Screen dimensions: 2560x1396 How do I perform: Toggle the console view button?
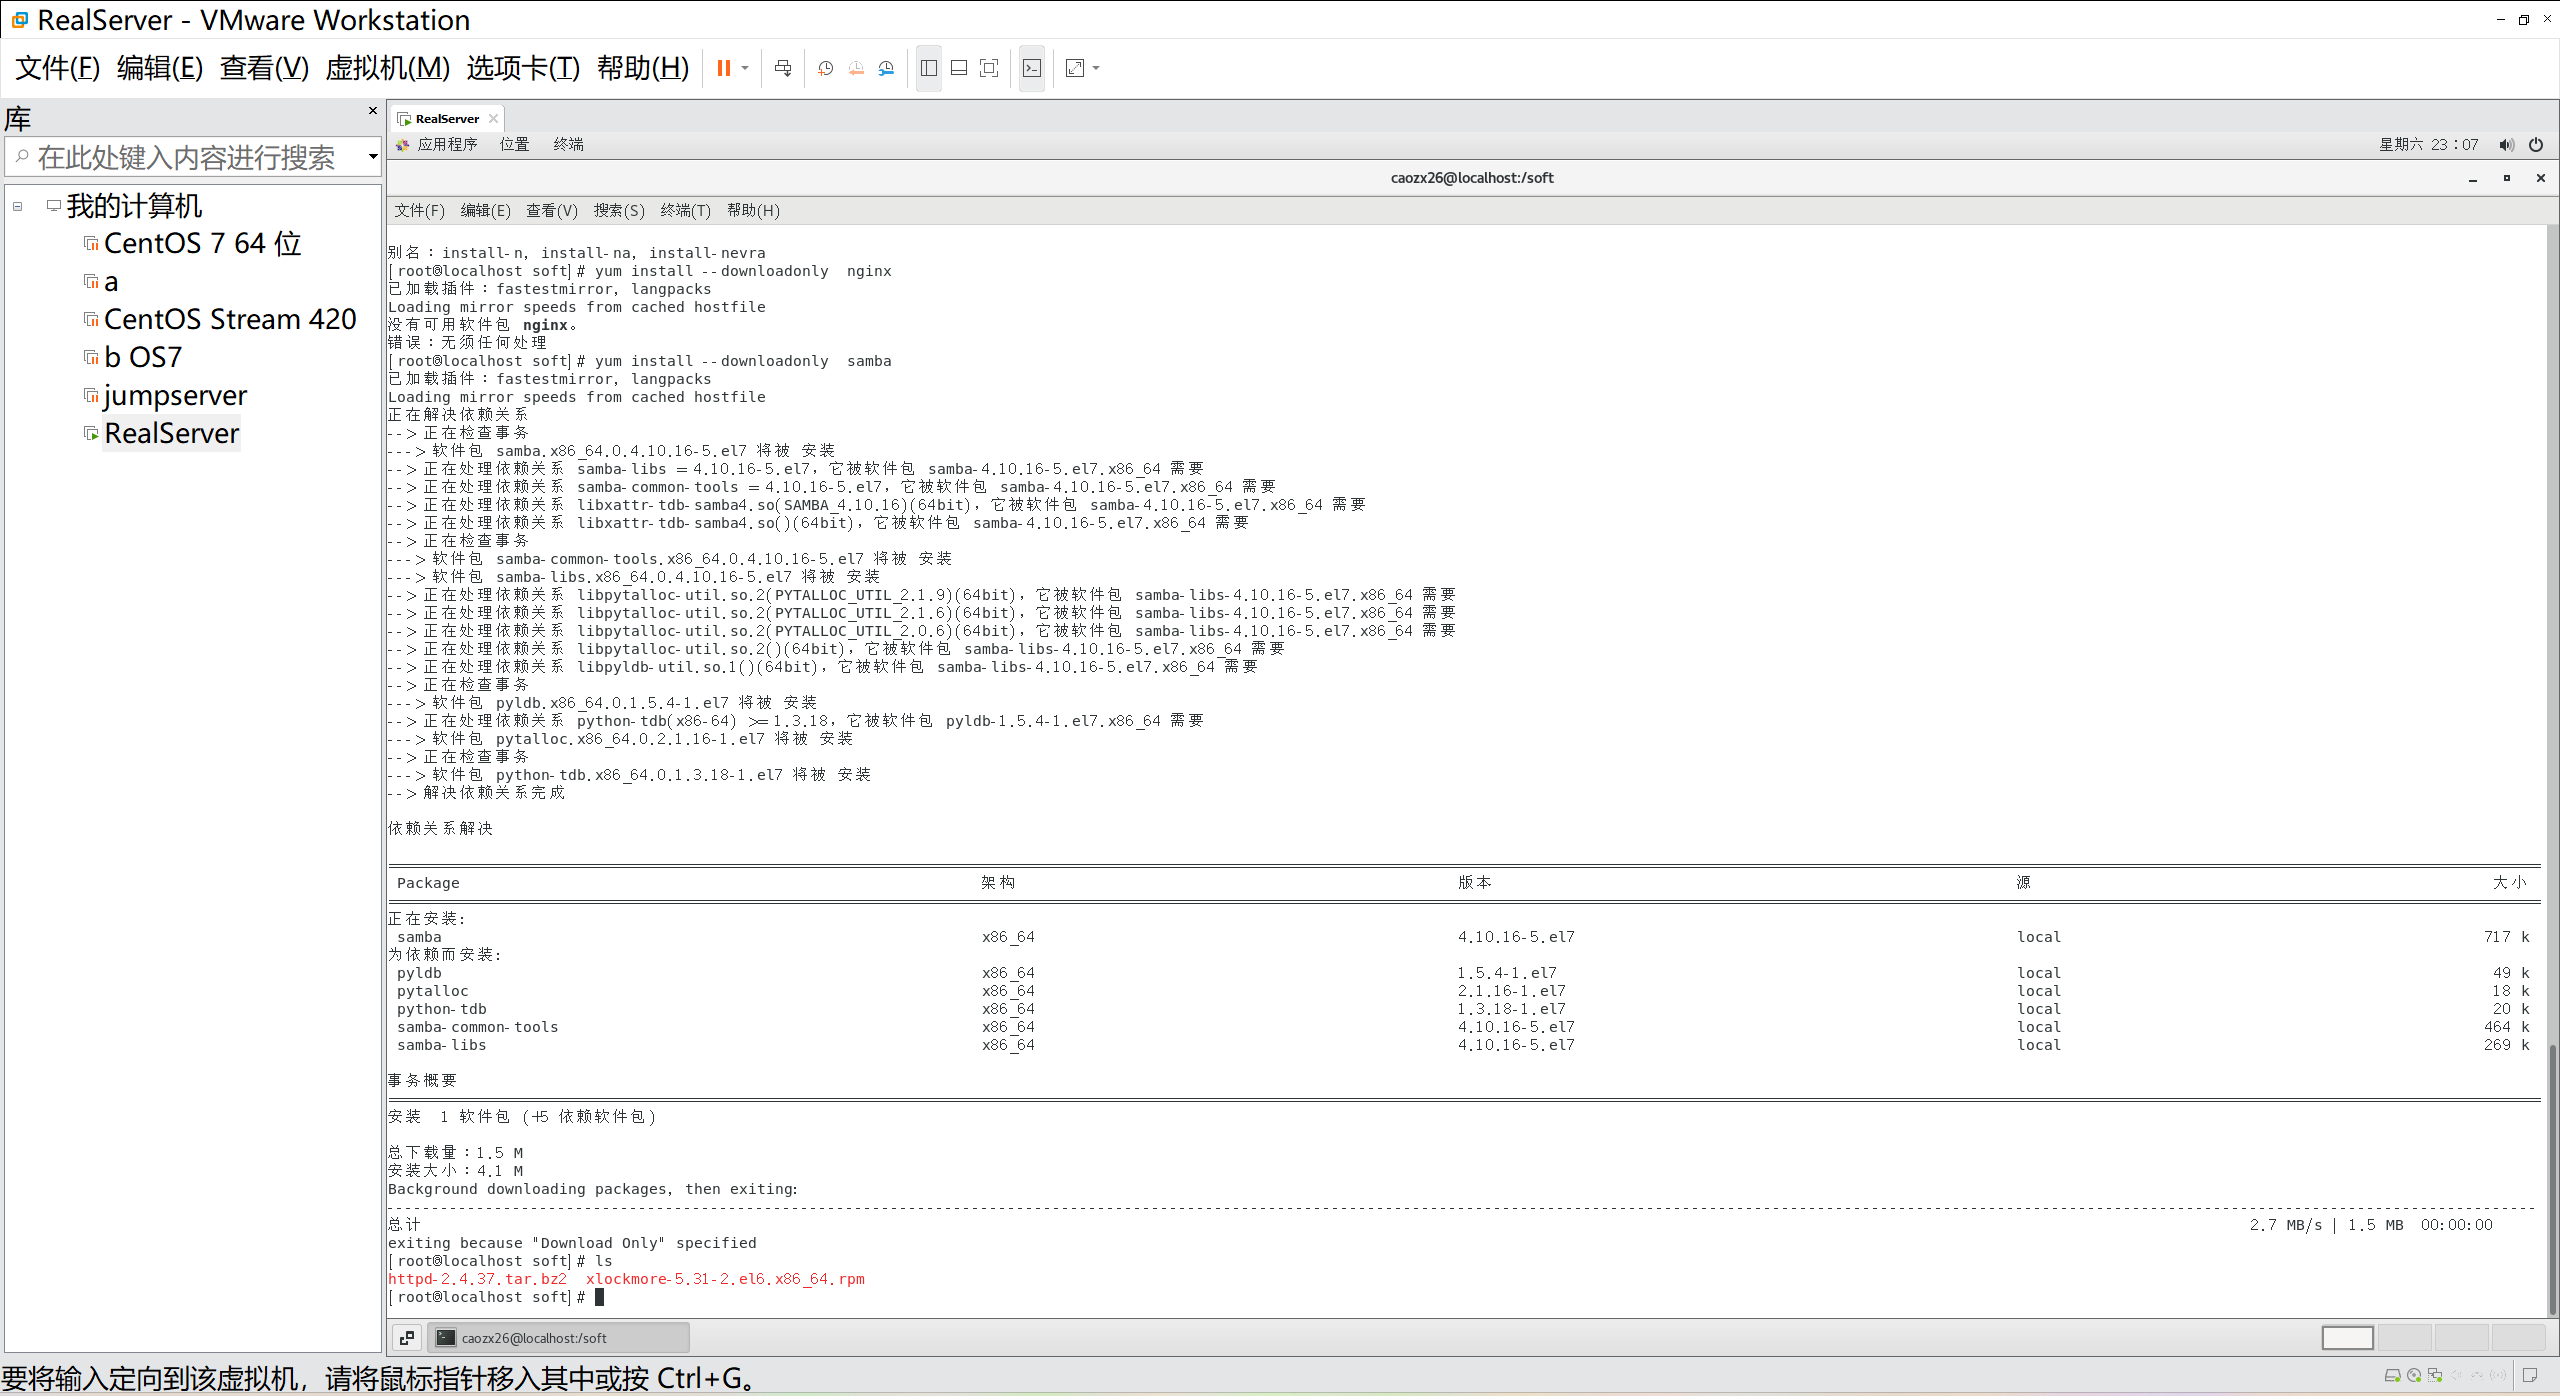click(1032, 68)
